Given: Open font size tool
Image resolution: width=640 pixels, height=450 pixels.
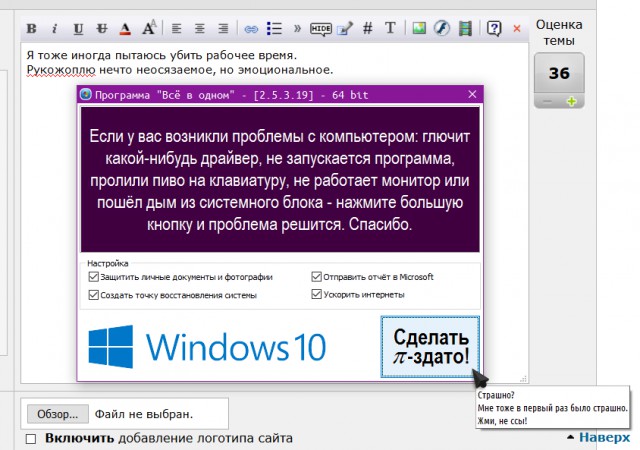Looking at the screenshot, I should (149, 28).
